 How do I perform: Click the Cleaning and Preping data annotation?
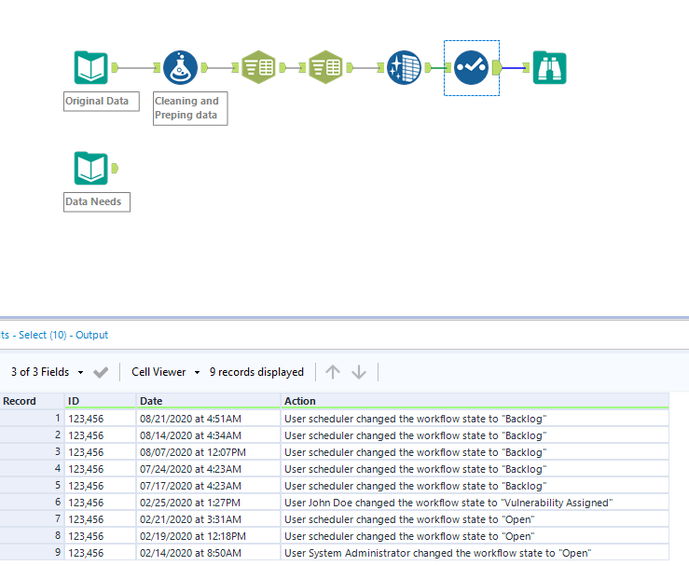pos(190,108)
